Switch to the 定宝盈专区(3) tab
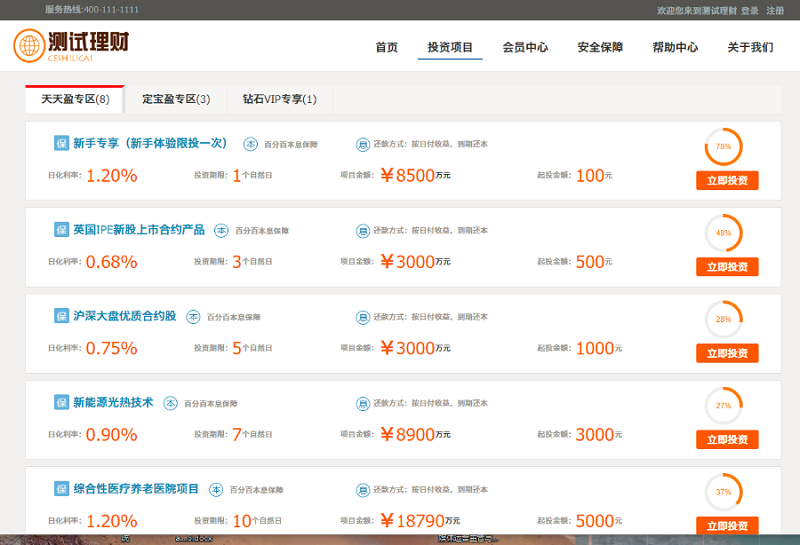800x545 pixels. click(176, 99)
